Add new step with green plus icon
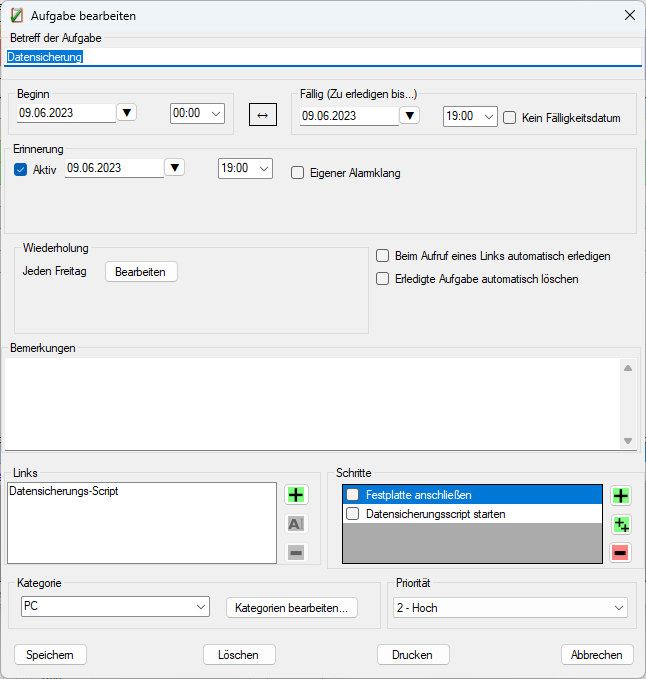646x679 pixels. tap(620, 496)
